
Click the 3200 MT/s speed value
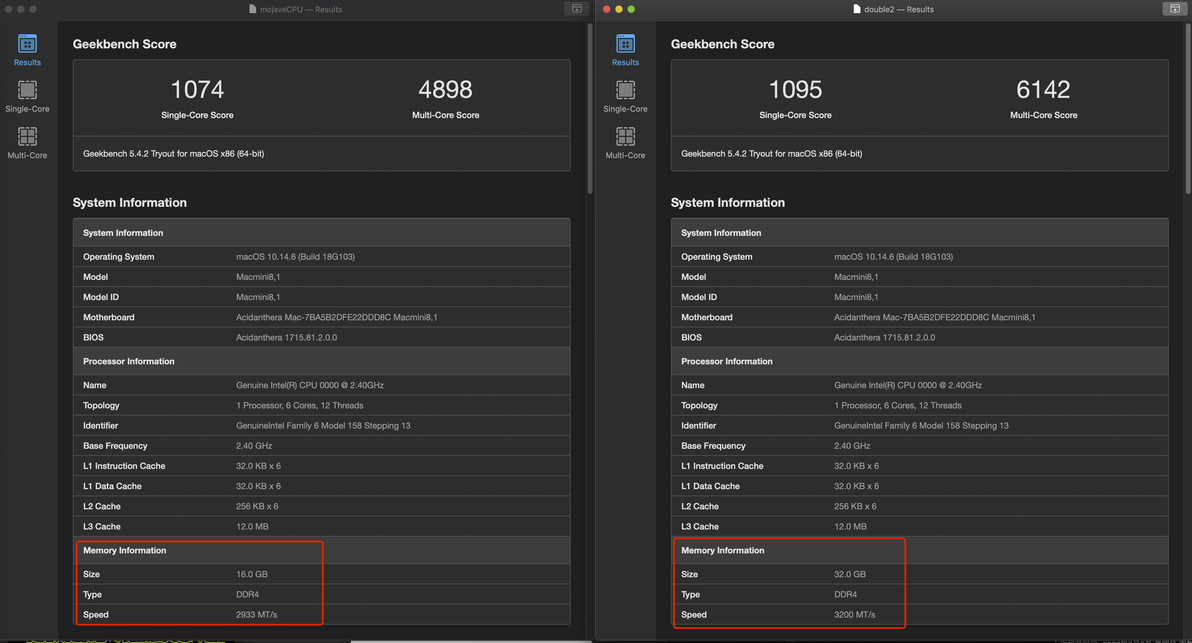(x=854, y=615)
